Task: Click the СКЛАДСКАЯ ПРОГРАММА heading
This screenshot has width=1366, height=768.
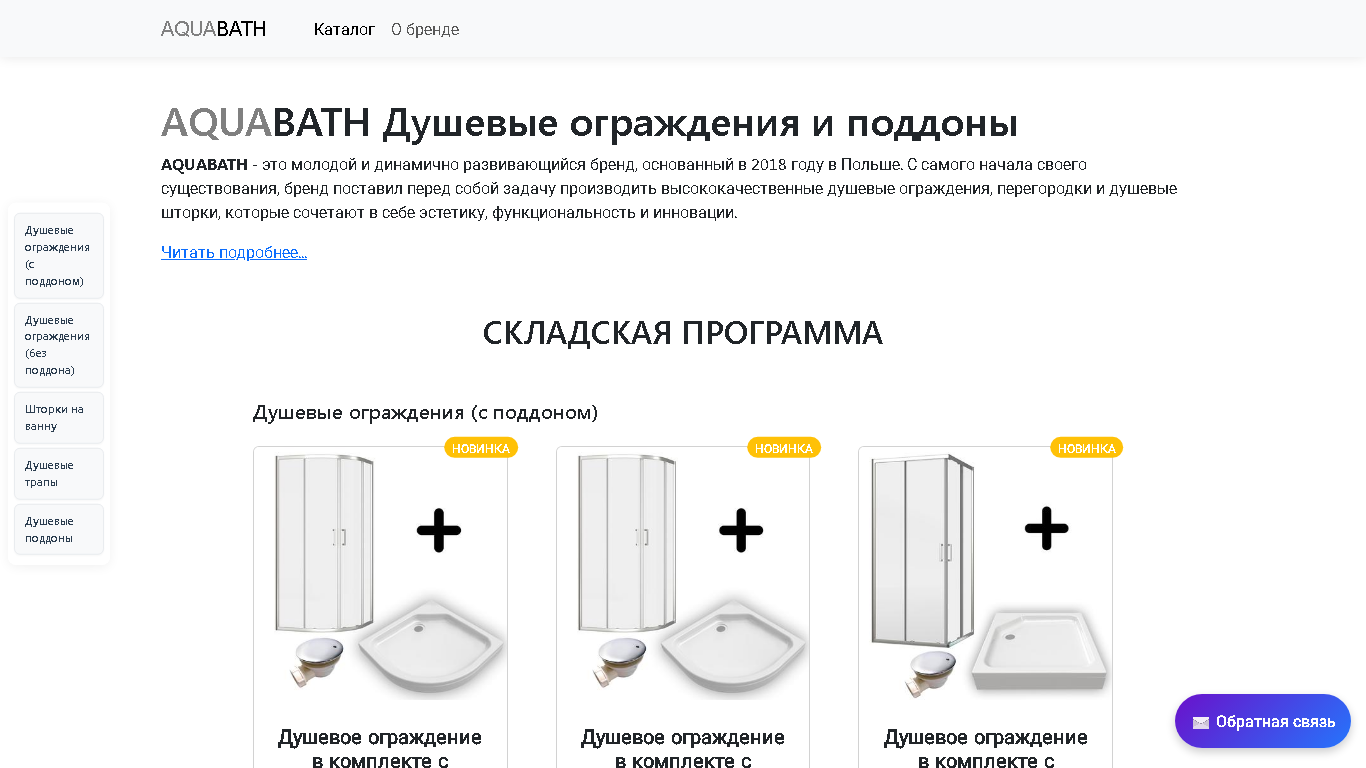Action: [x=683, y=333]
